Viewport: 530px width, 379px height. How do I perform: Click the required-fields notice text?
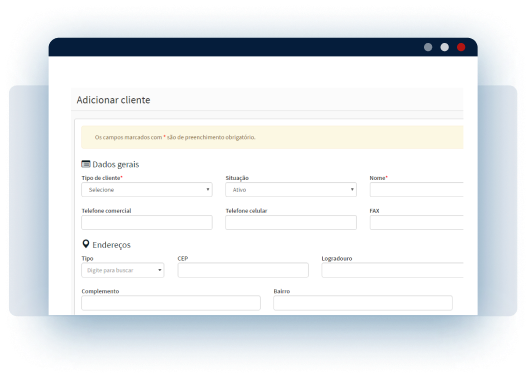[175, 137]
